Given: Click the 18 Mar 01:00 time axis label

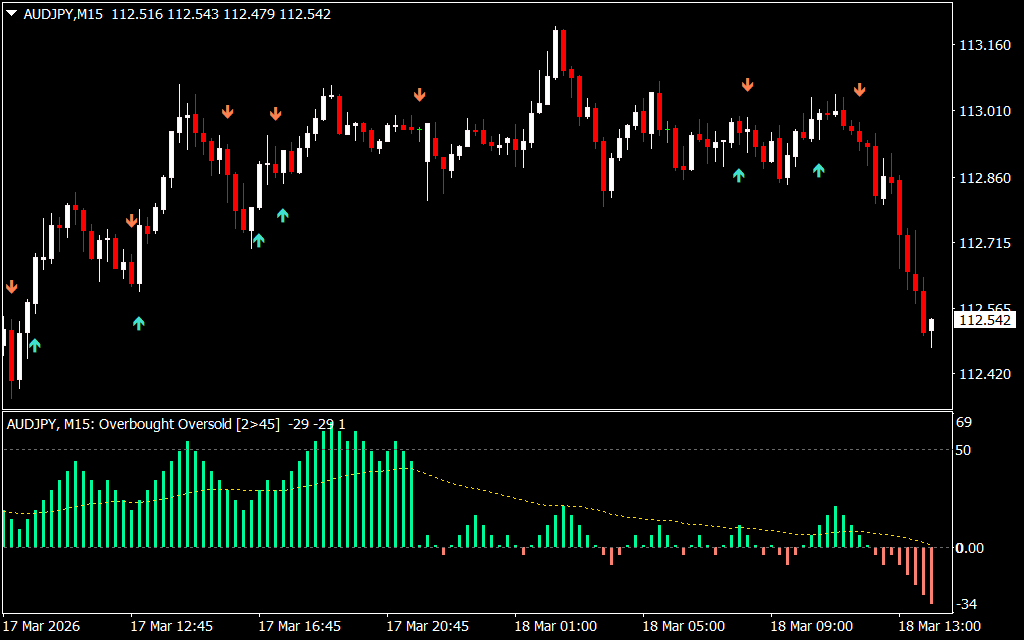Looking at the screenshot, I should point(555,627).
